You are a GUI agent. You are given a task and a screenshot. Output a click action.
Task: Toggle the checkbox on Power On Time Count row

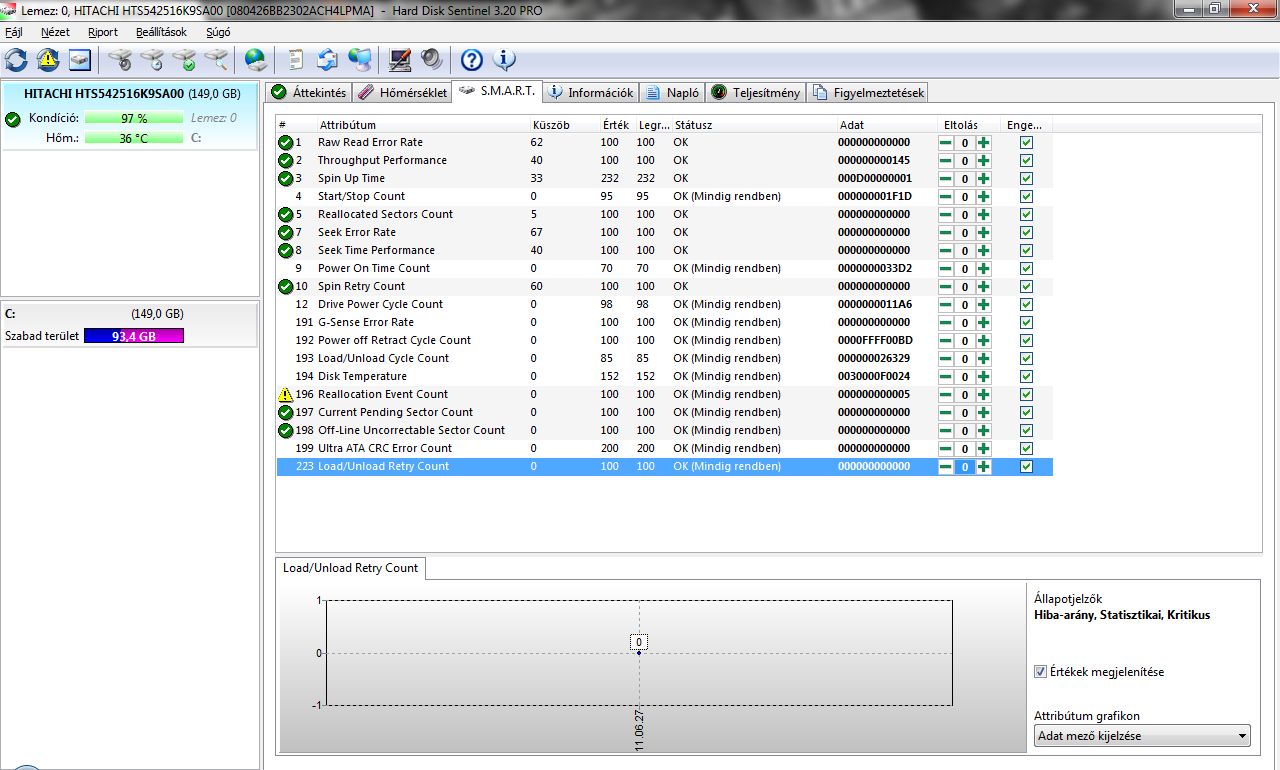click(1026, 269)
